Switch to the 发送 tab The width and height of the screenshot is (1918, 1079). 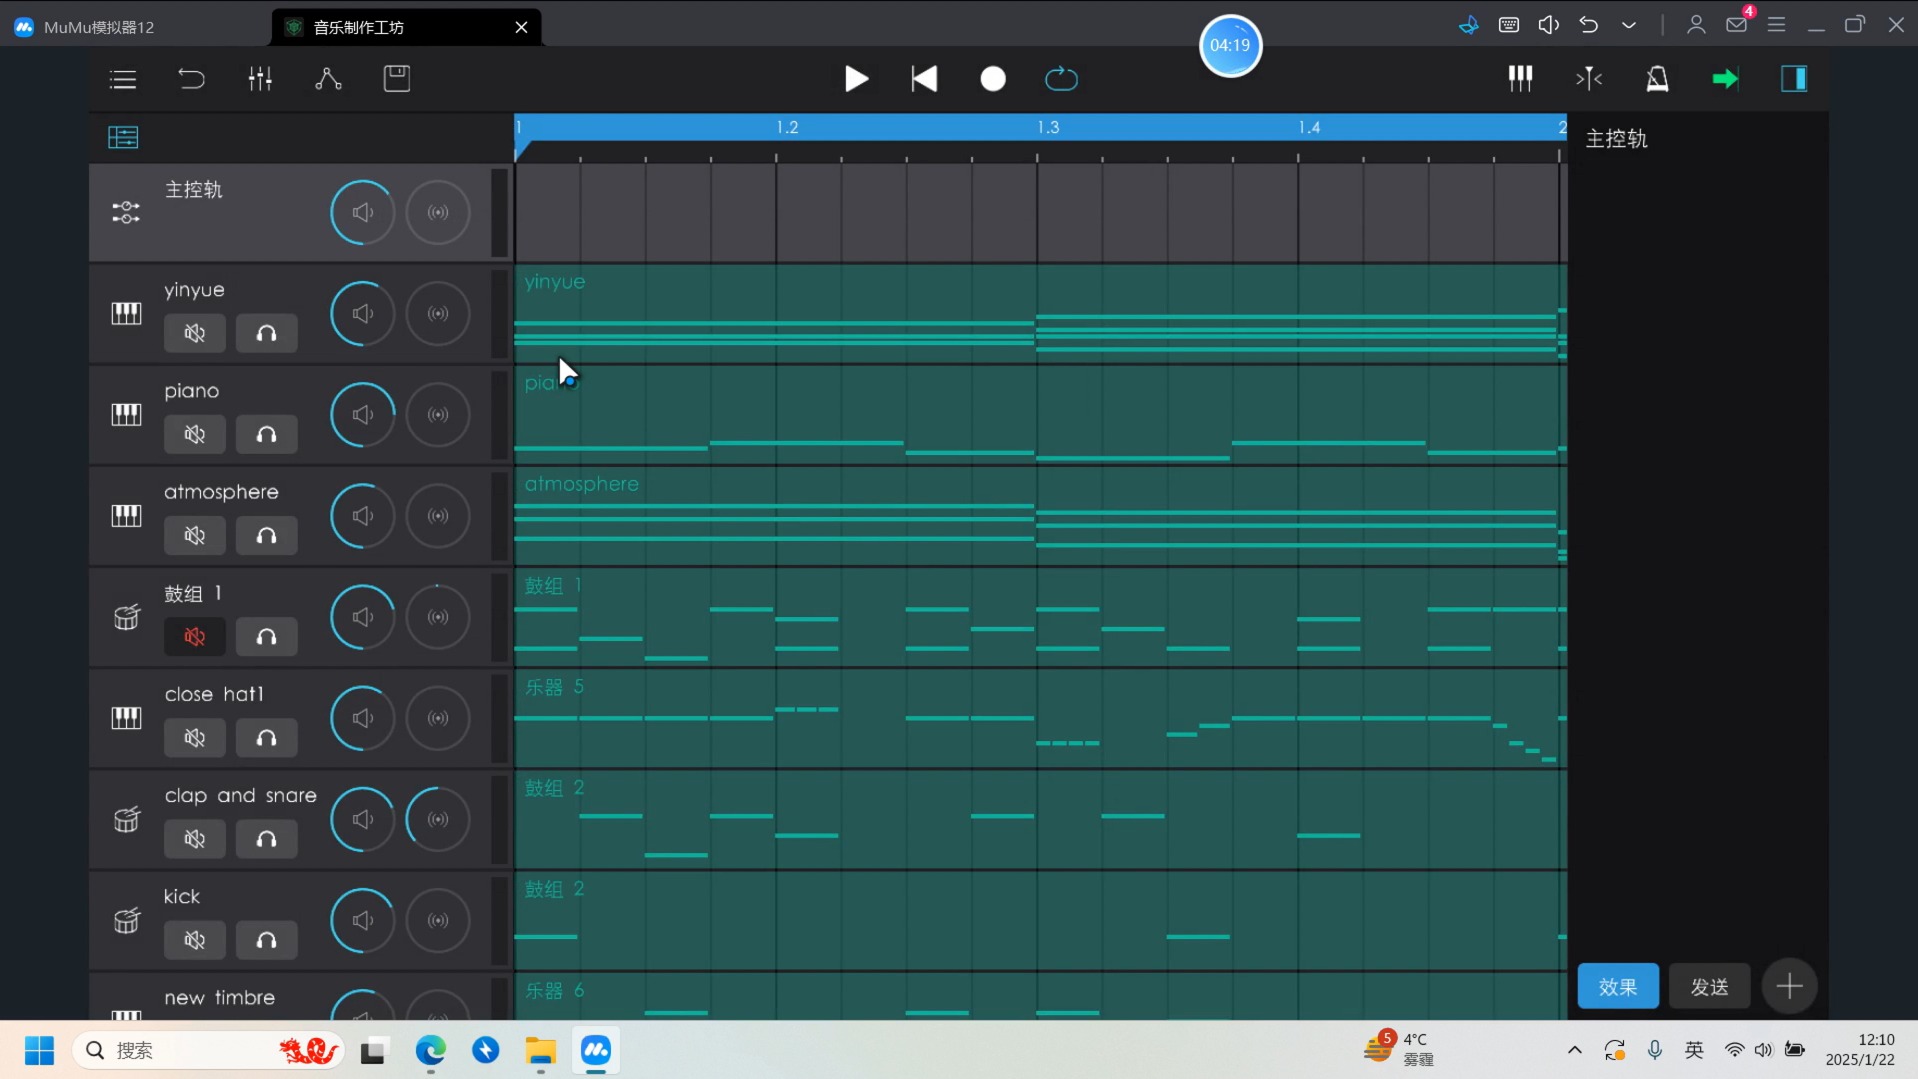(x=1710, y=987)
